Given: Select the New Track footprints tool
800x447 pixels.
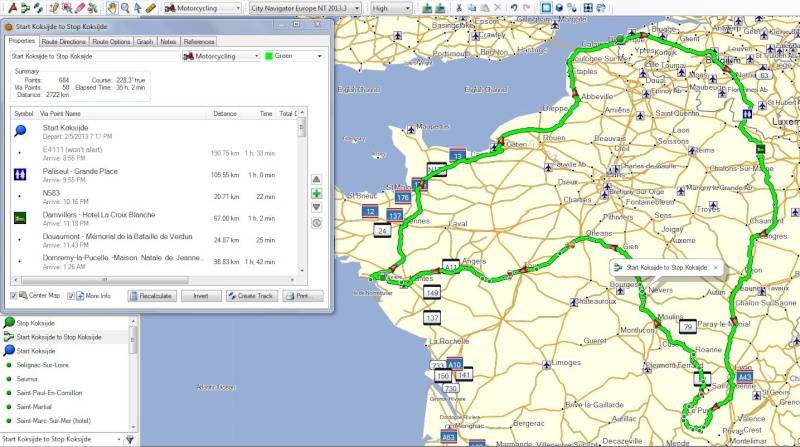Looking at the screenshot, I should [x=38, y=8].
